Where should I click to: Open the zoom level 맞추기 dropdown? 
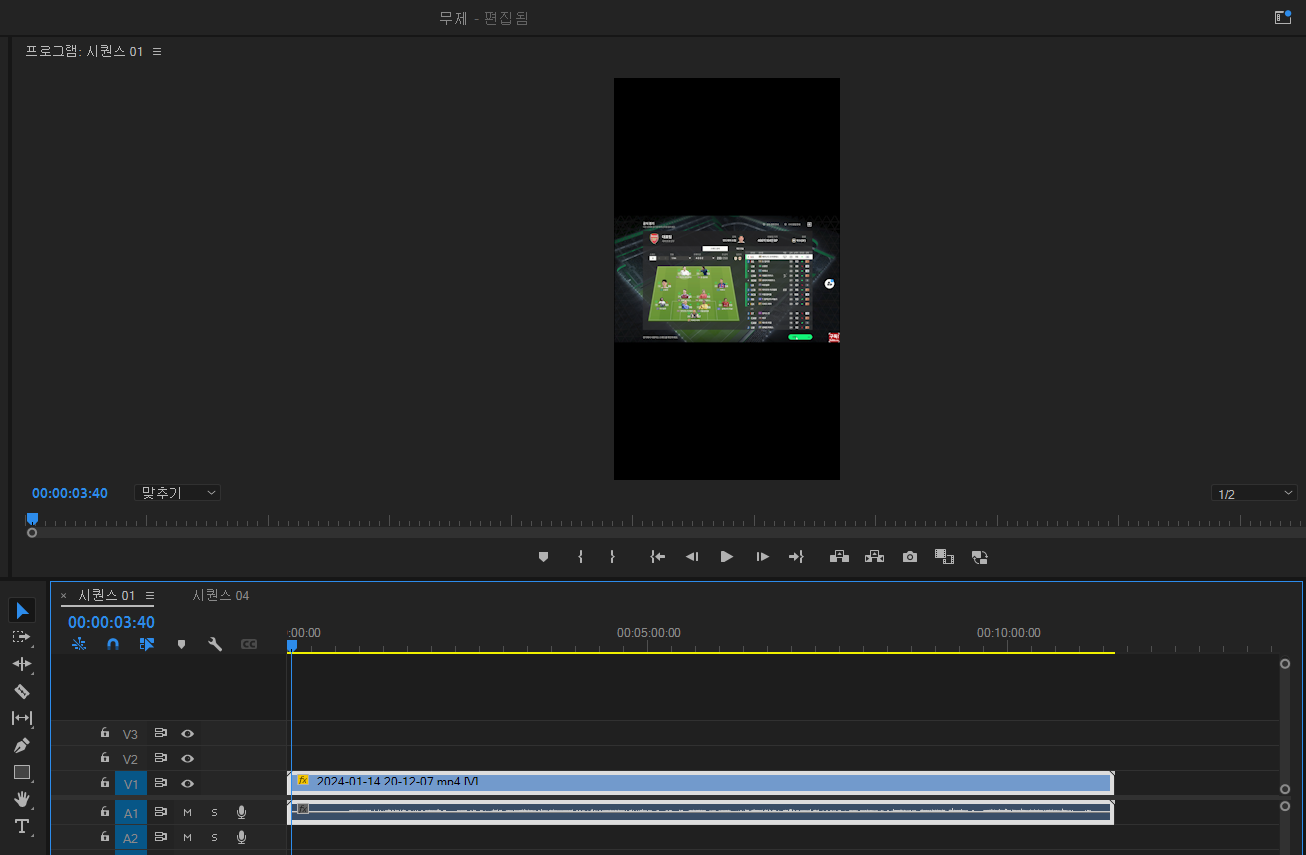(178, 493)
